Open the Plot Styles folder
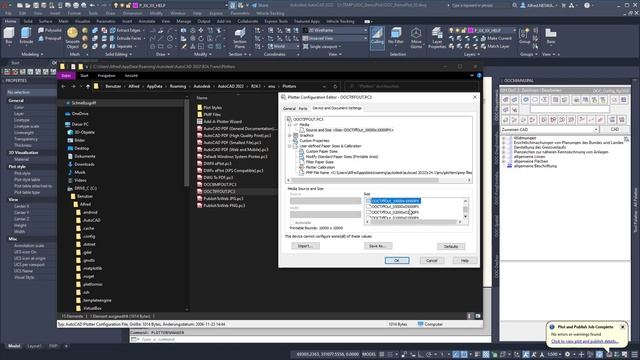 [x=209, y=107]
